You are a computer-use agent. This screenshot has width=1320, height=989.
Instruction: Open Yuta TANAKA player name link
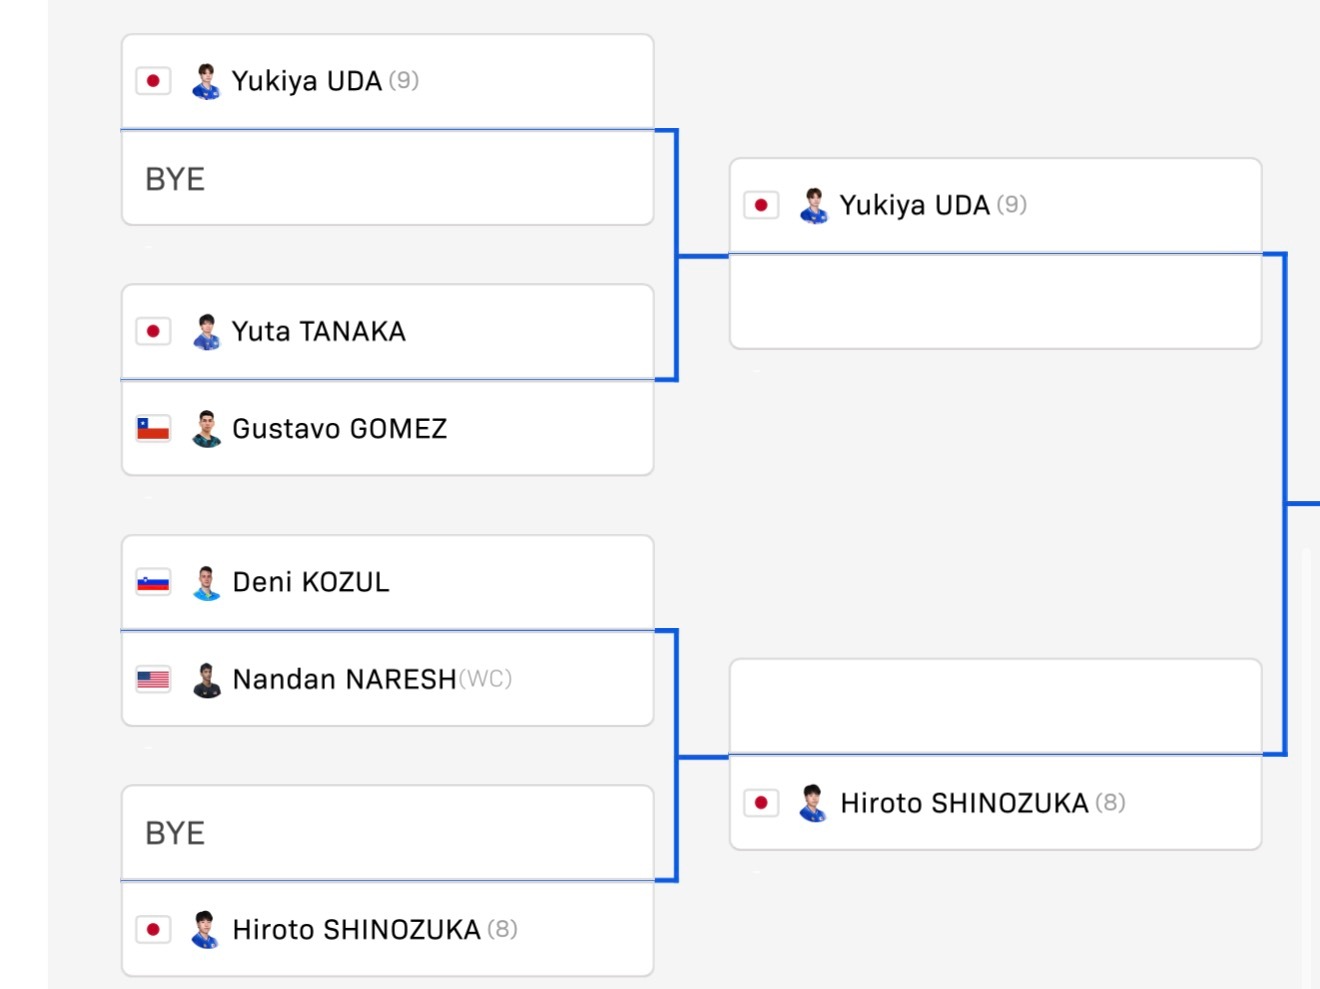[x=319, y=331]
